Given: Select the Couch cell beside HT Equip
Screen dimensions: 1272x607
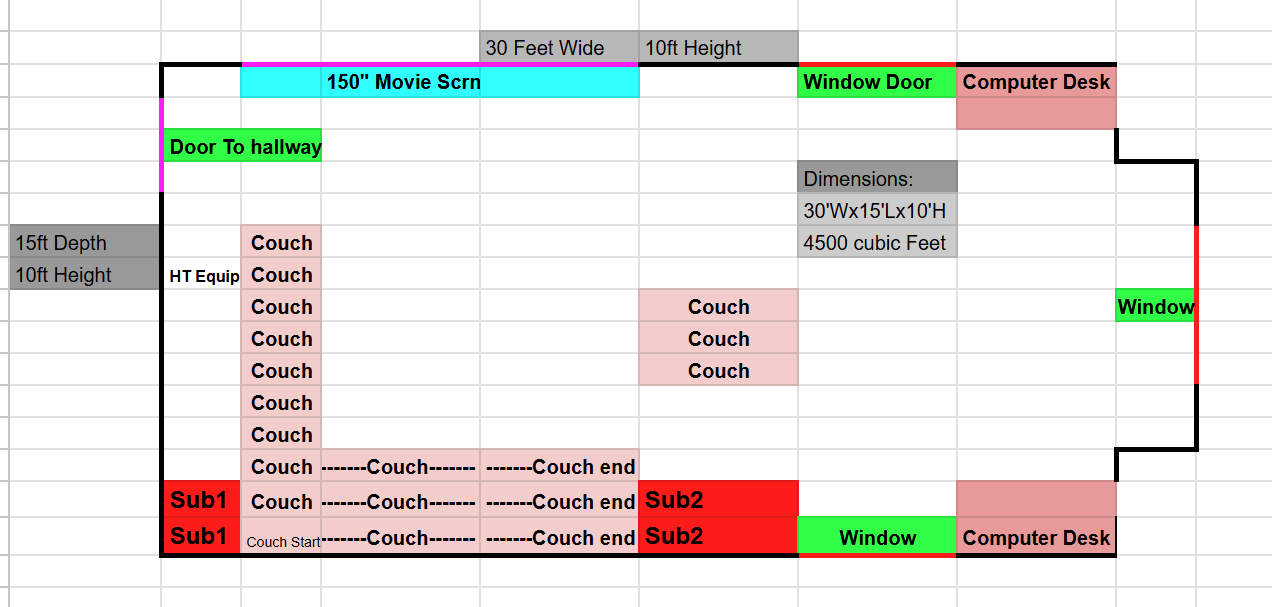Looking at the screenshot, I should pos(282,275).
